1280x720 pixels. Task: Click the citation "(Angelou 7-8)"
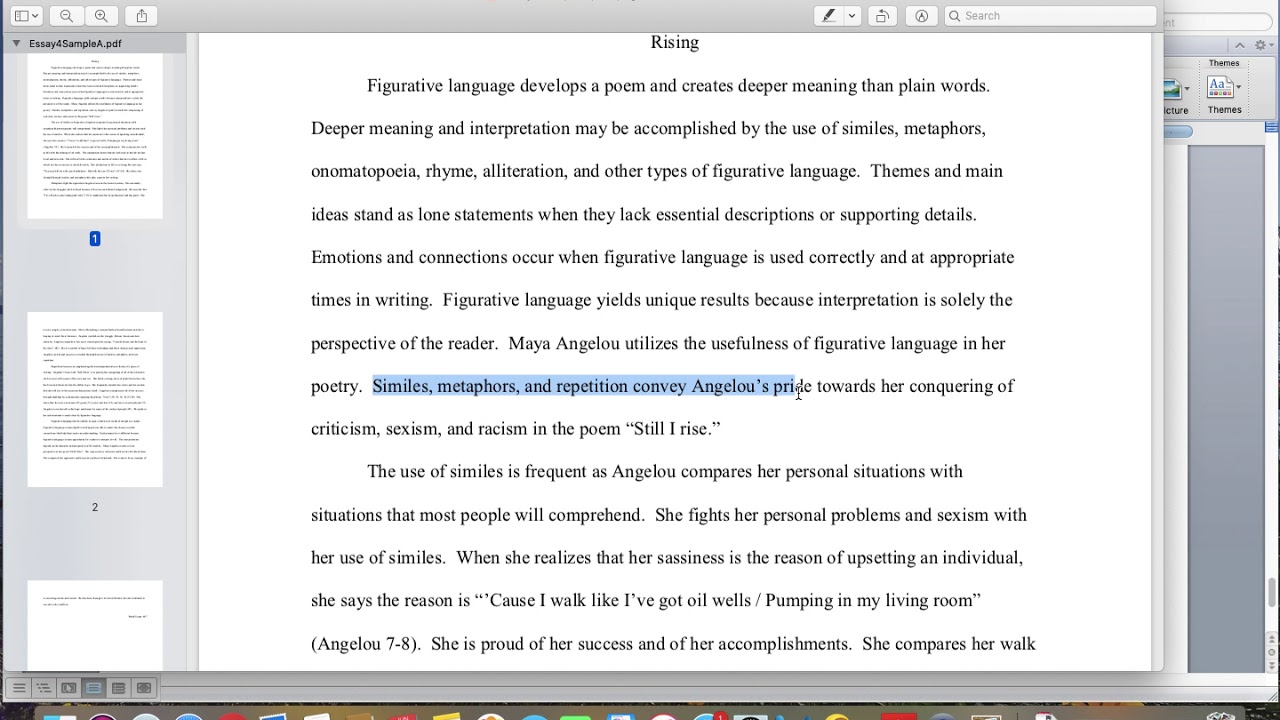point(365,644)
